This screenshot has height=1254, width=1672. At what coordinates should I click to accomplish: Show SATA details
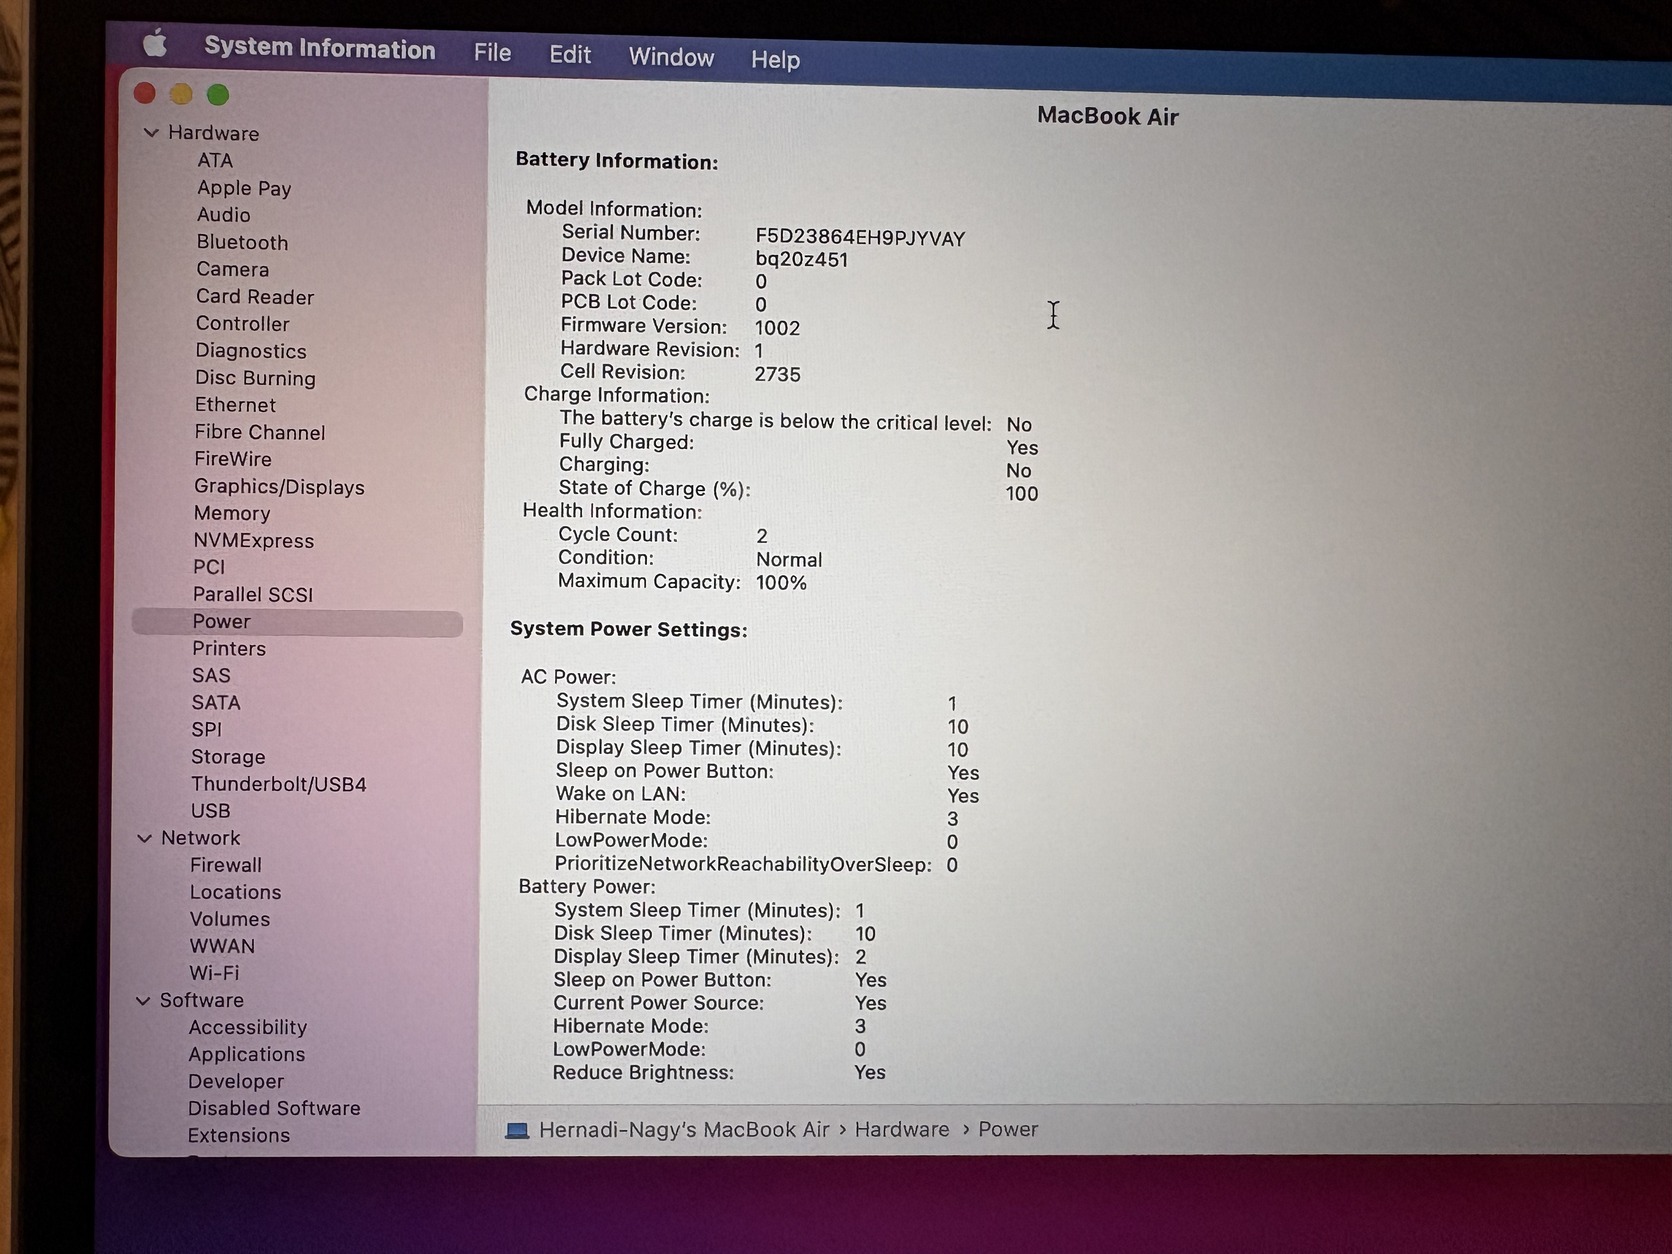tap(216, 703)
